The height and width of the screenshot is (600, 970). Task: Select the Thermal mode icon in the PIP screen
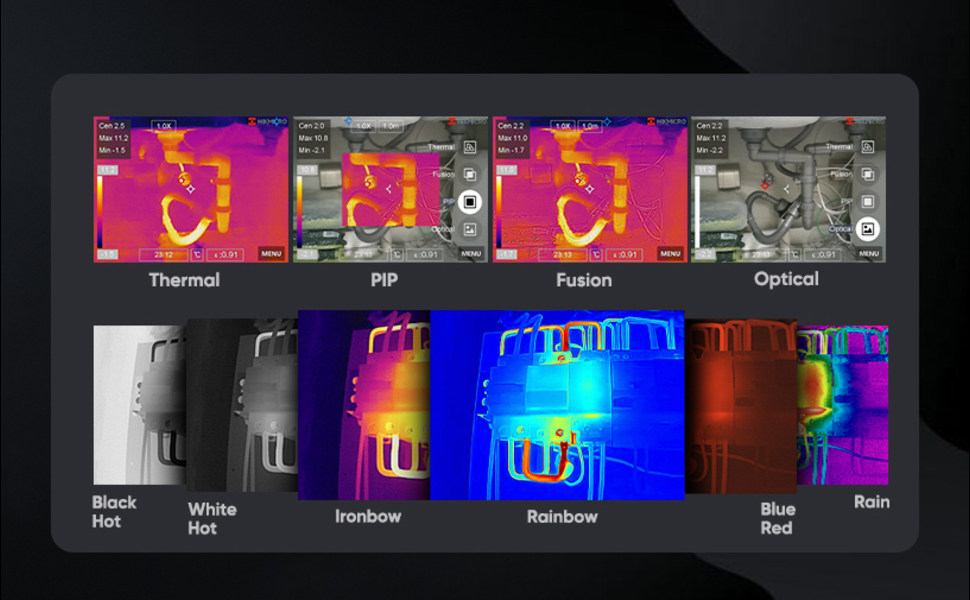(x=469, y=148)
